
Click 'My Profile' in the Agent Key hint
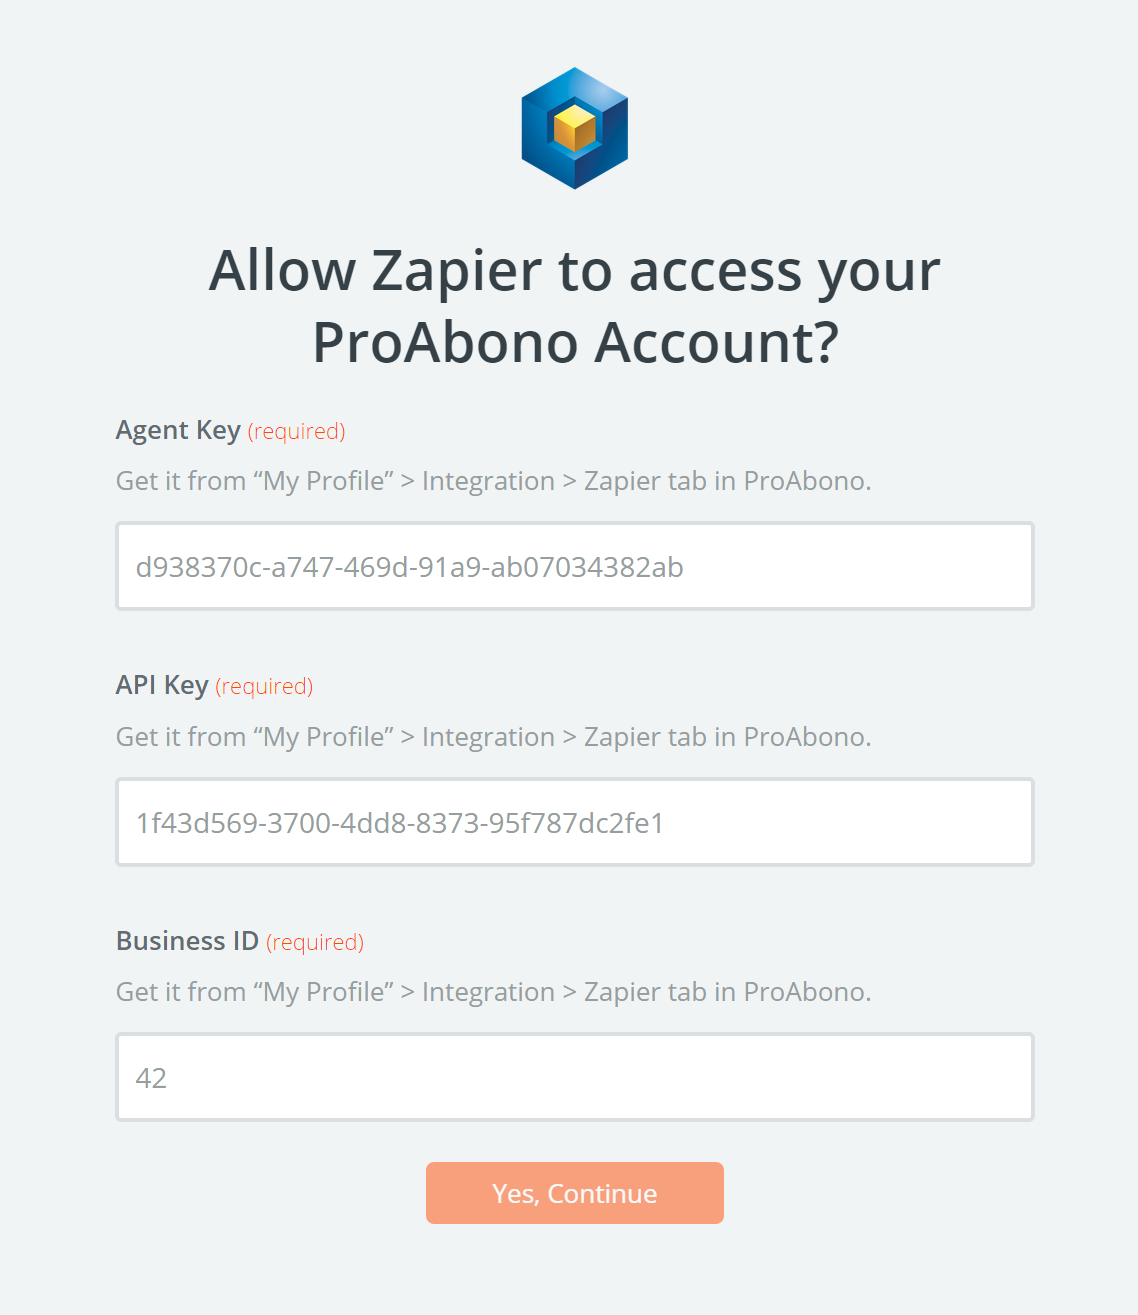324,481
